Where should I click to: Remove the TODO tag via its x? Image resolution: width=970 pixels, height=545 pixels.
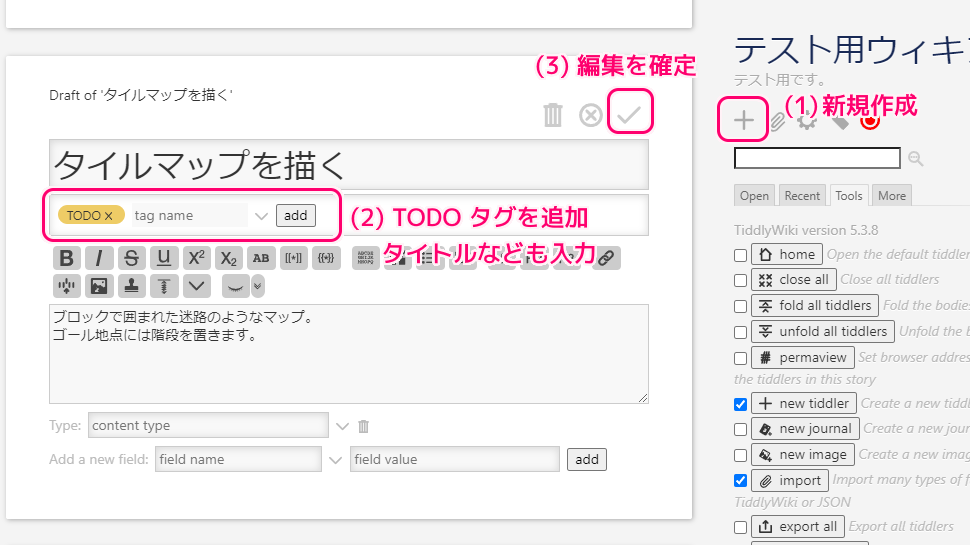click(x=108, y=215)
